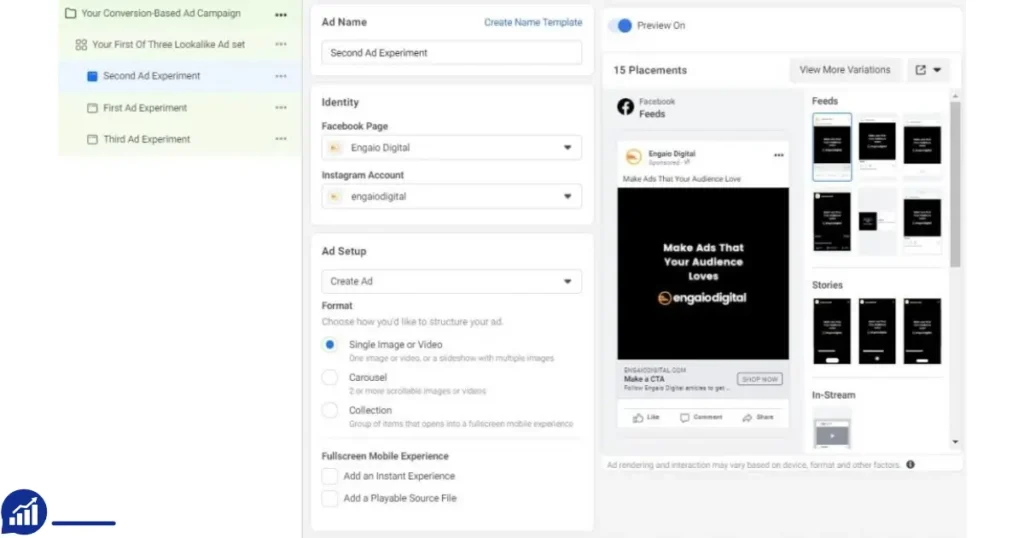The image size is (1024, 538).
Task: Select middle small thumbnail in second Feeds row
Action: 877,221
